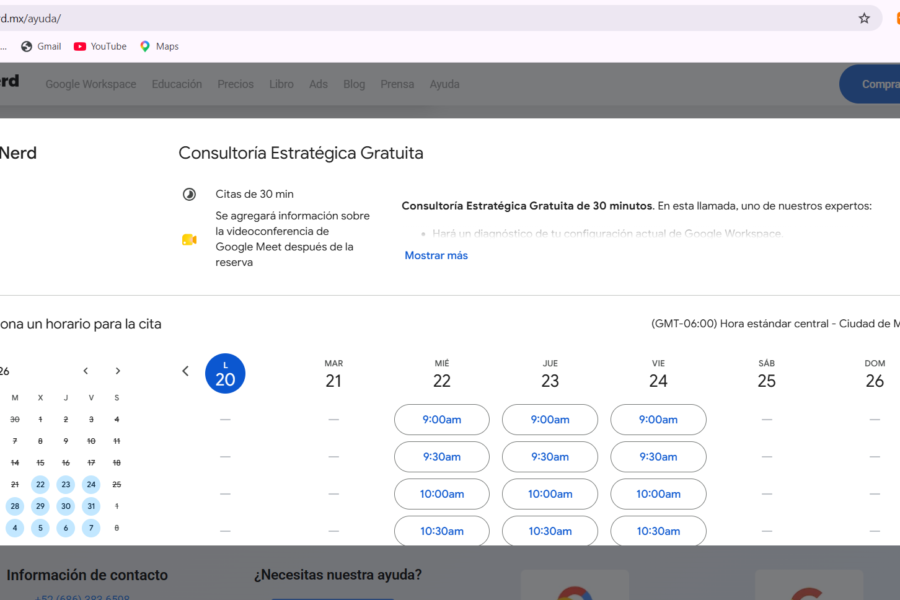Screen dimensions: 900x600
Task: Pick highlighted day 7 in mini calendar
Action: pos(91,528)
